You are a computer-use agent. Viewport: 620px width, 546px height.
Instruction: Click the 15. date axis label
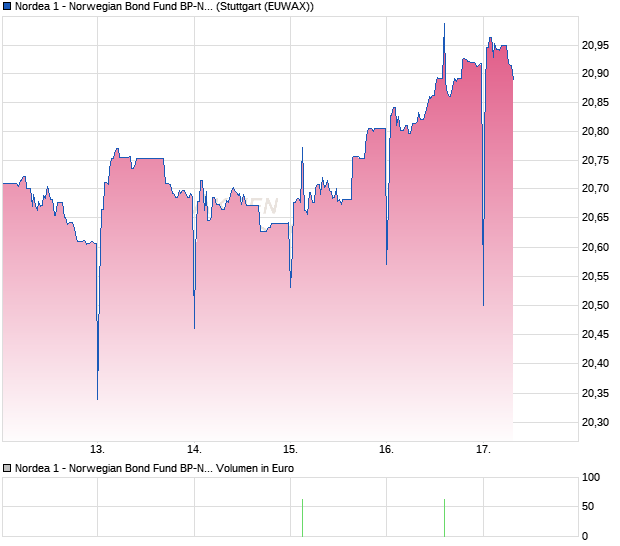coord(290,450)
